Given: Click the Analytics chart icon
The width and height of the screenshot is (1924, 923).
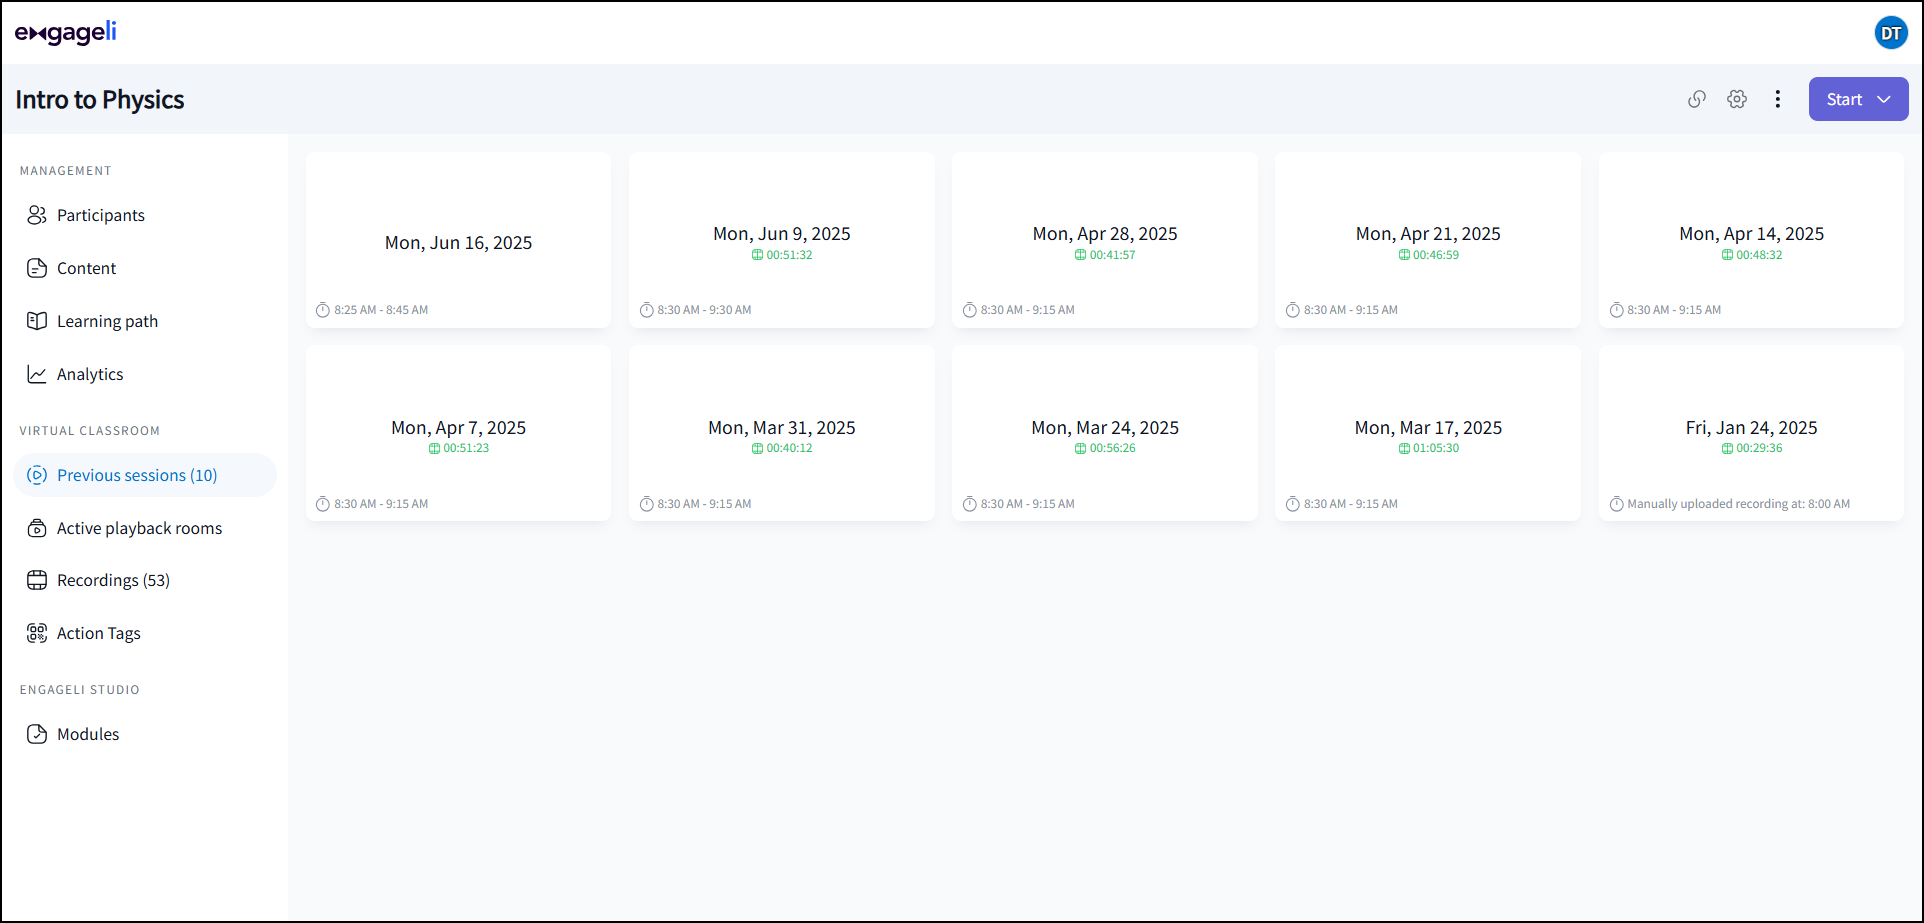Looking at the screenshot, I should [x=37, y=374].
